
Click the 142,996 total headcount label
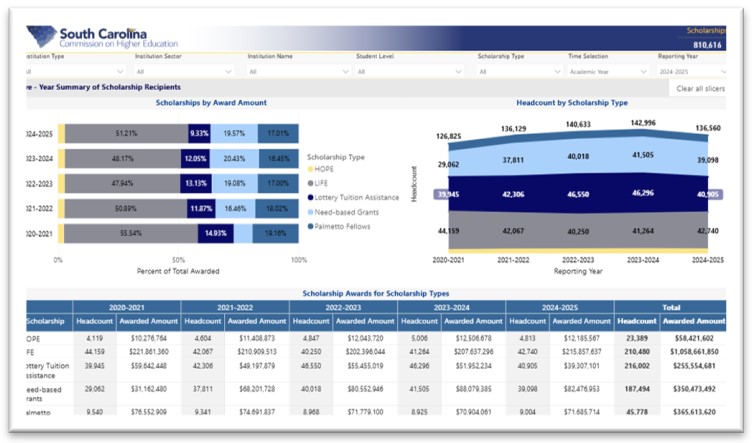643,123
